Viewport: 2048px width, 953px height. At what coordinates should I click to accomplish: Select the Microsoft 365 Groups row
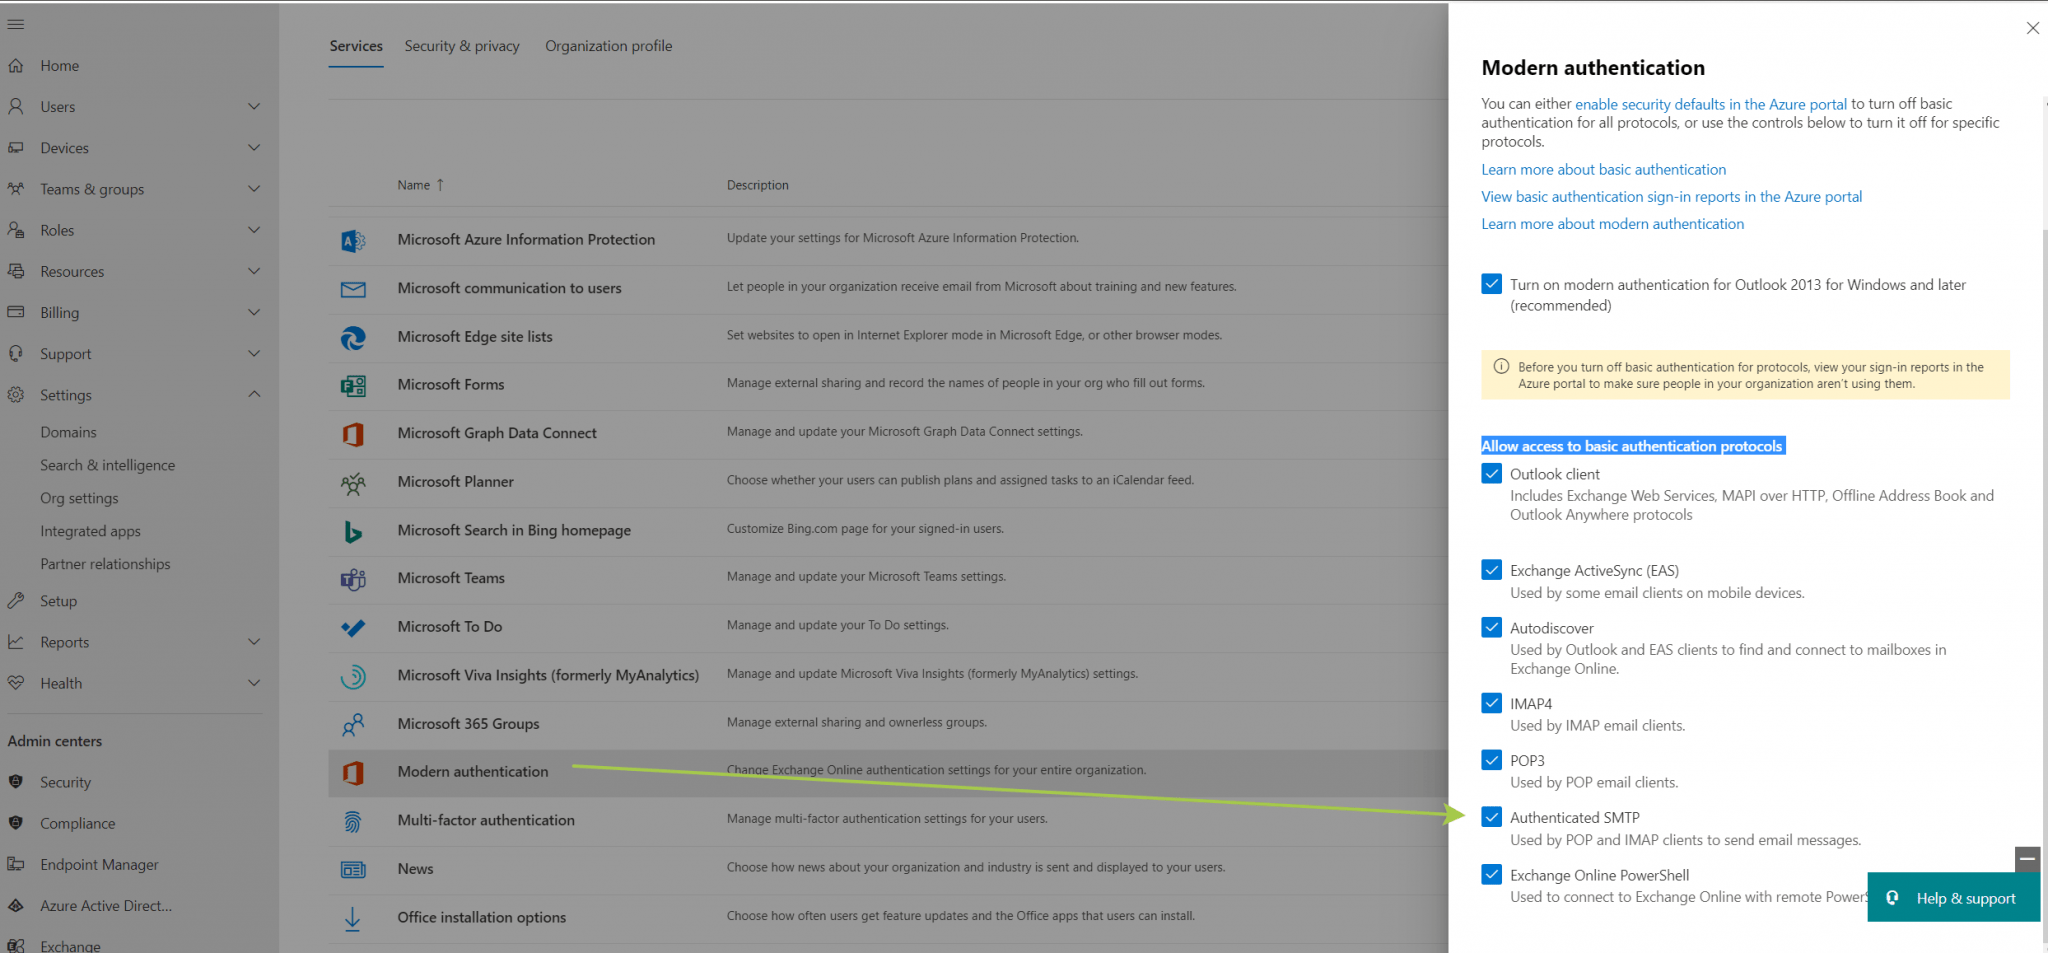[x=888, y=724]
